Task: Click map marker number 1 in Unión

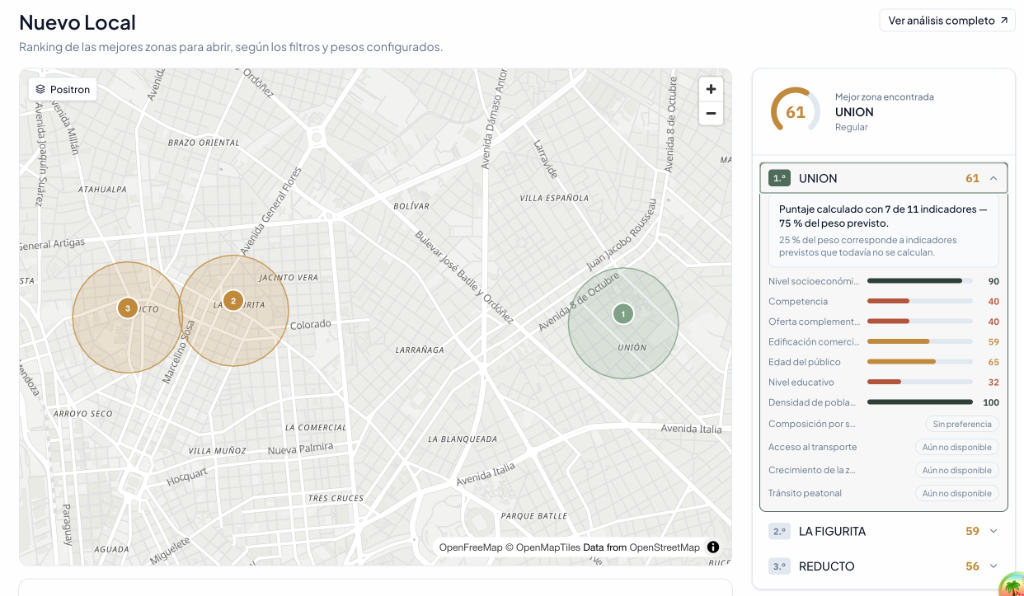Action: coord(623,314)
